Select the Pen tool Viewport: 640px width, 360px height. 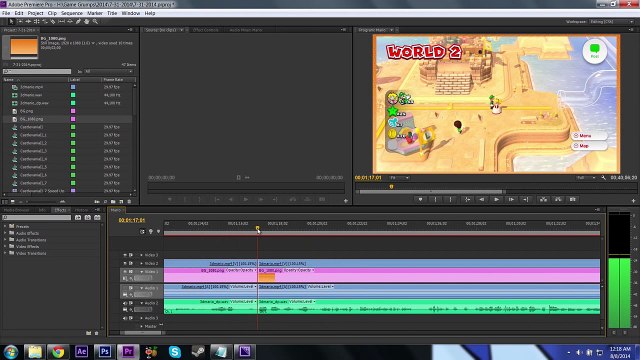[x=78, y=22]
